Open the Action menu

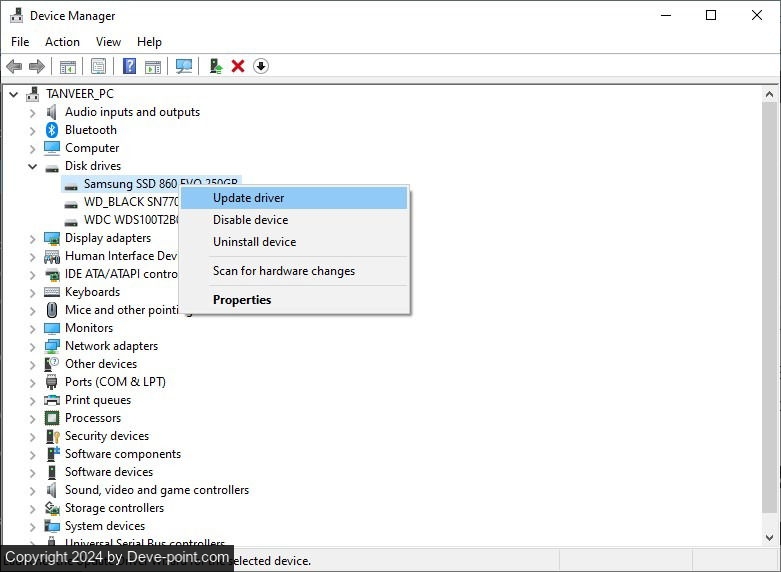pyautogui.click(x=62, y=42)
